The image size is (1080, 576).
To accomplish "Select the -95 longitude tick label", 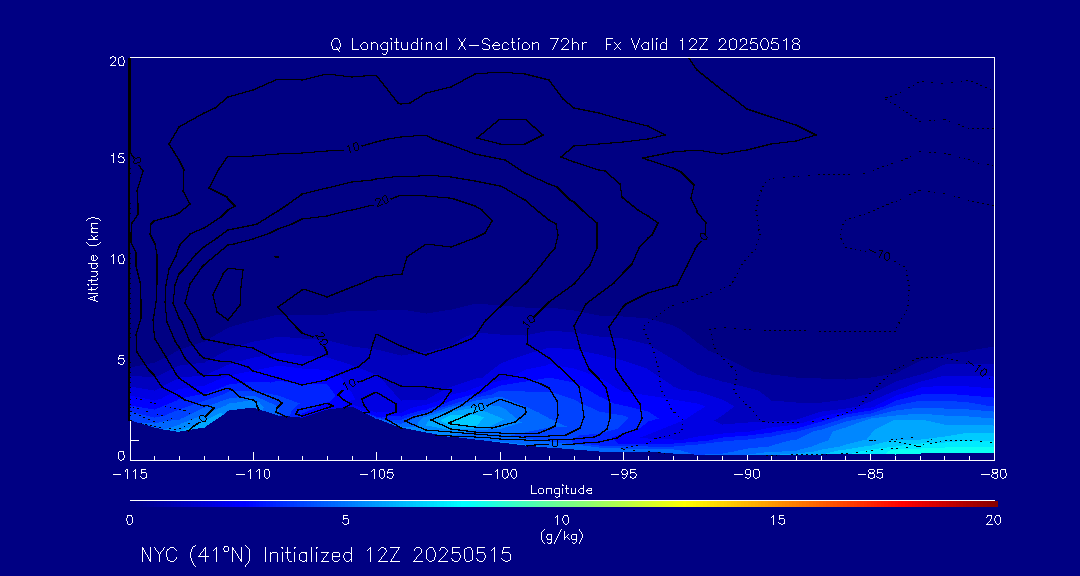I will point(623,474).
